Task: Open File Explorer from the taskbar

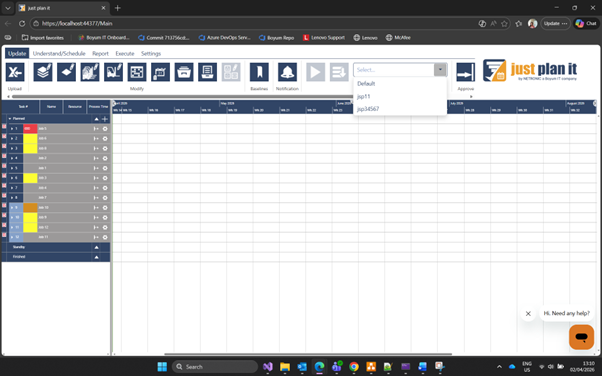Action: (x=285, y=367)
